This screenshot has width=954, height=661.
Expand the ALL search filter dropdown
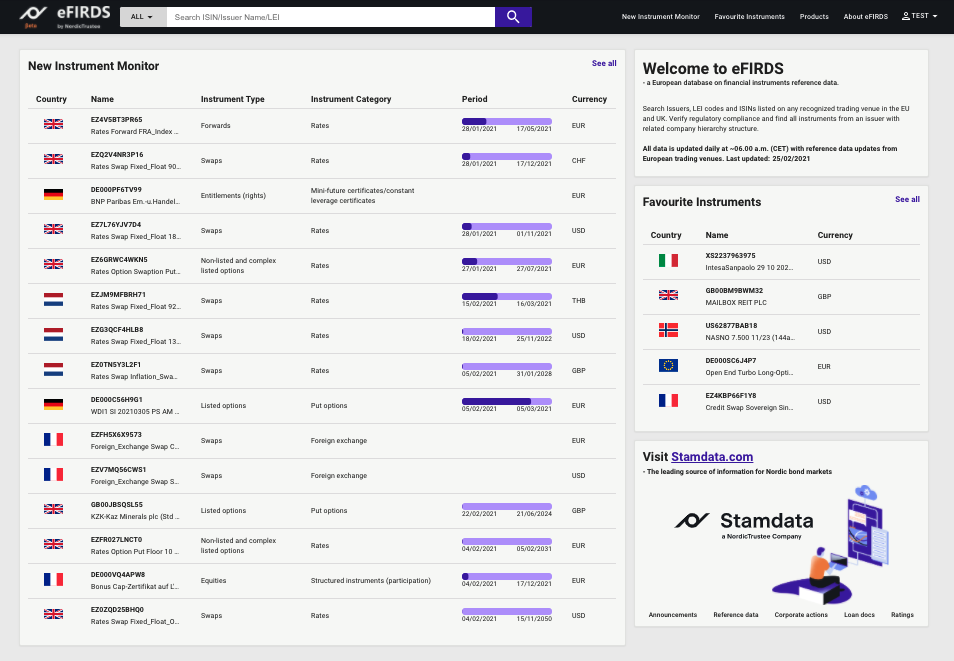tap(142, 17)
